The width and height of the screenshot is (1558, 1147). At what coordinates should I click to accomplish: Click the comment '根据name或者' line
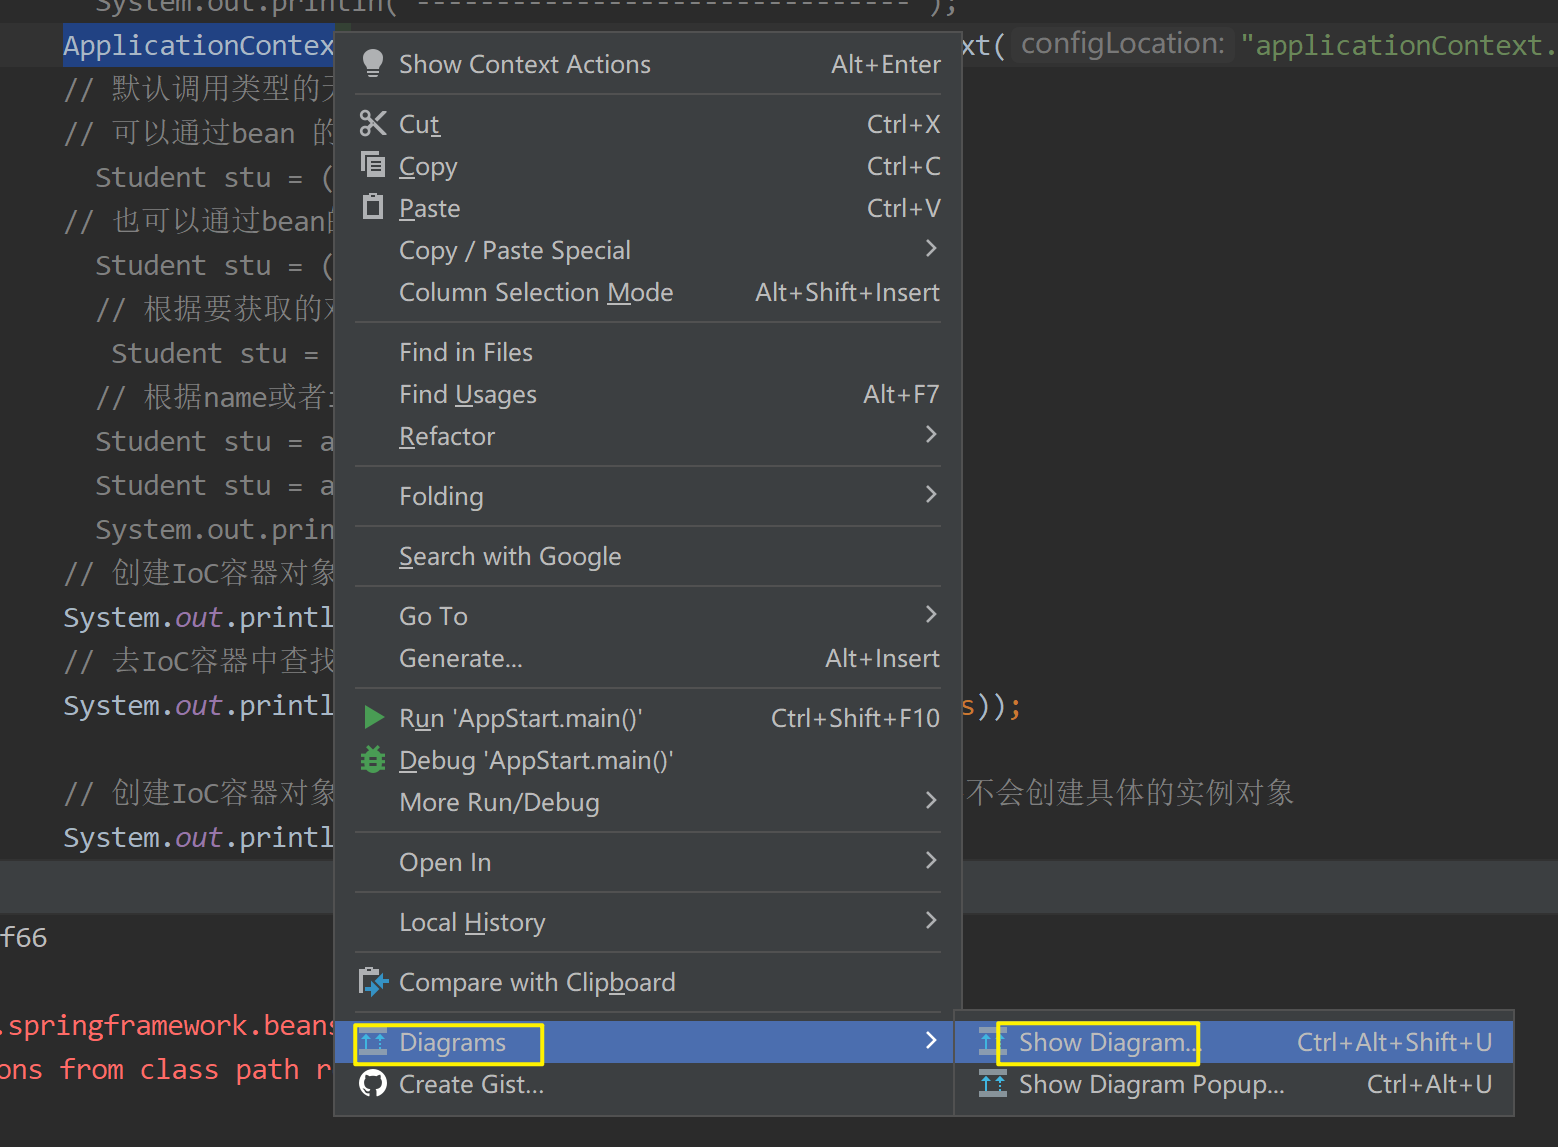click(215, 396)
